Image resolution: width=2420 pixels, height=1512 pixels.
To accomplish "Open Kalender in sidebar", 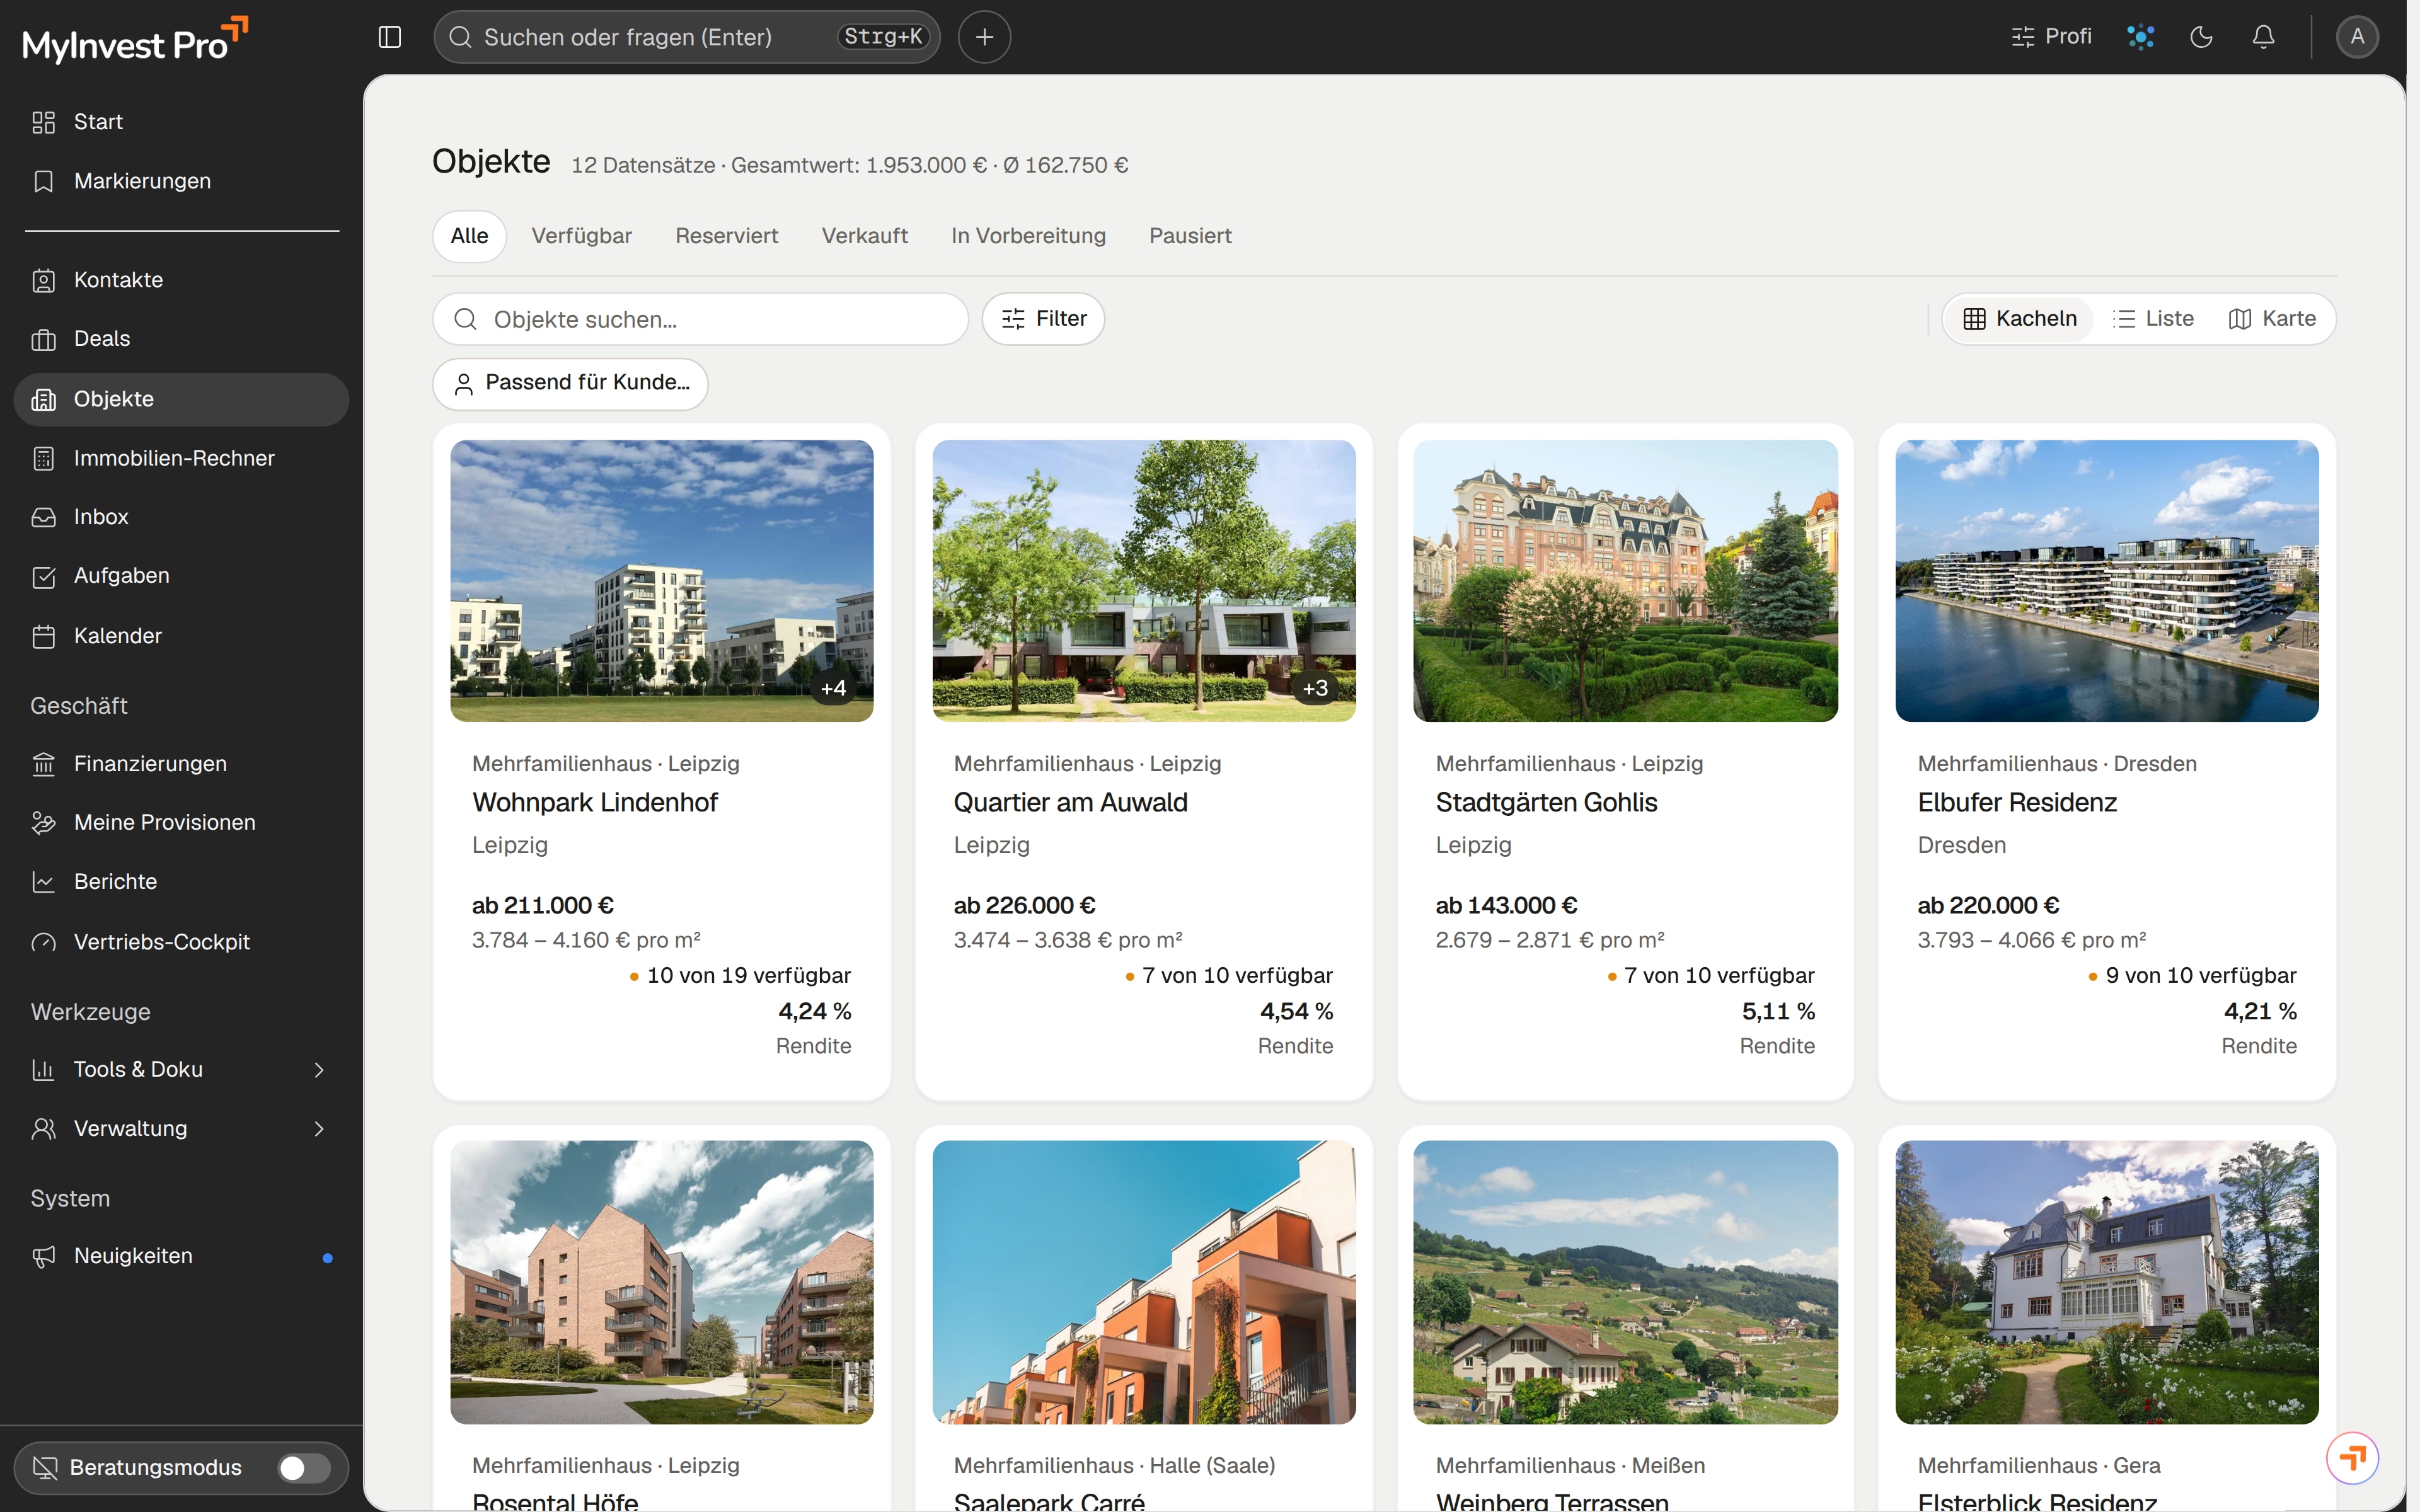I will pyautogui.click(x=182, y=636).
